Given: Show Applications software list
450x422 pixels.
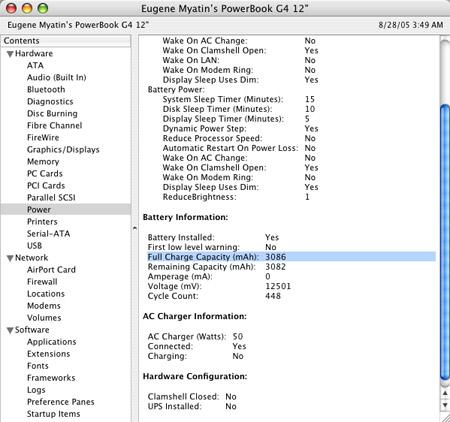Looking at the screenshot, I should [52, 342].
